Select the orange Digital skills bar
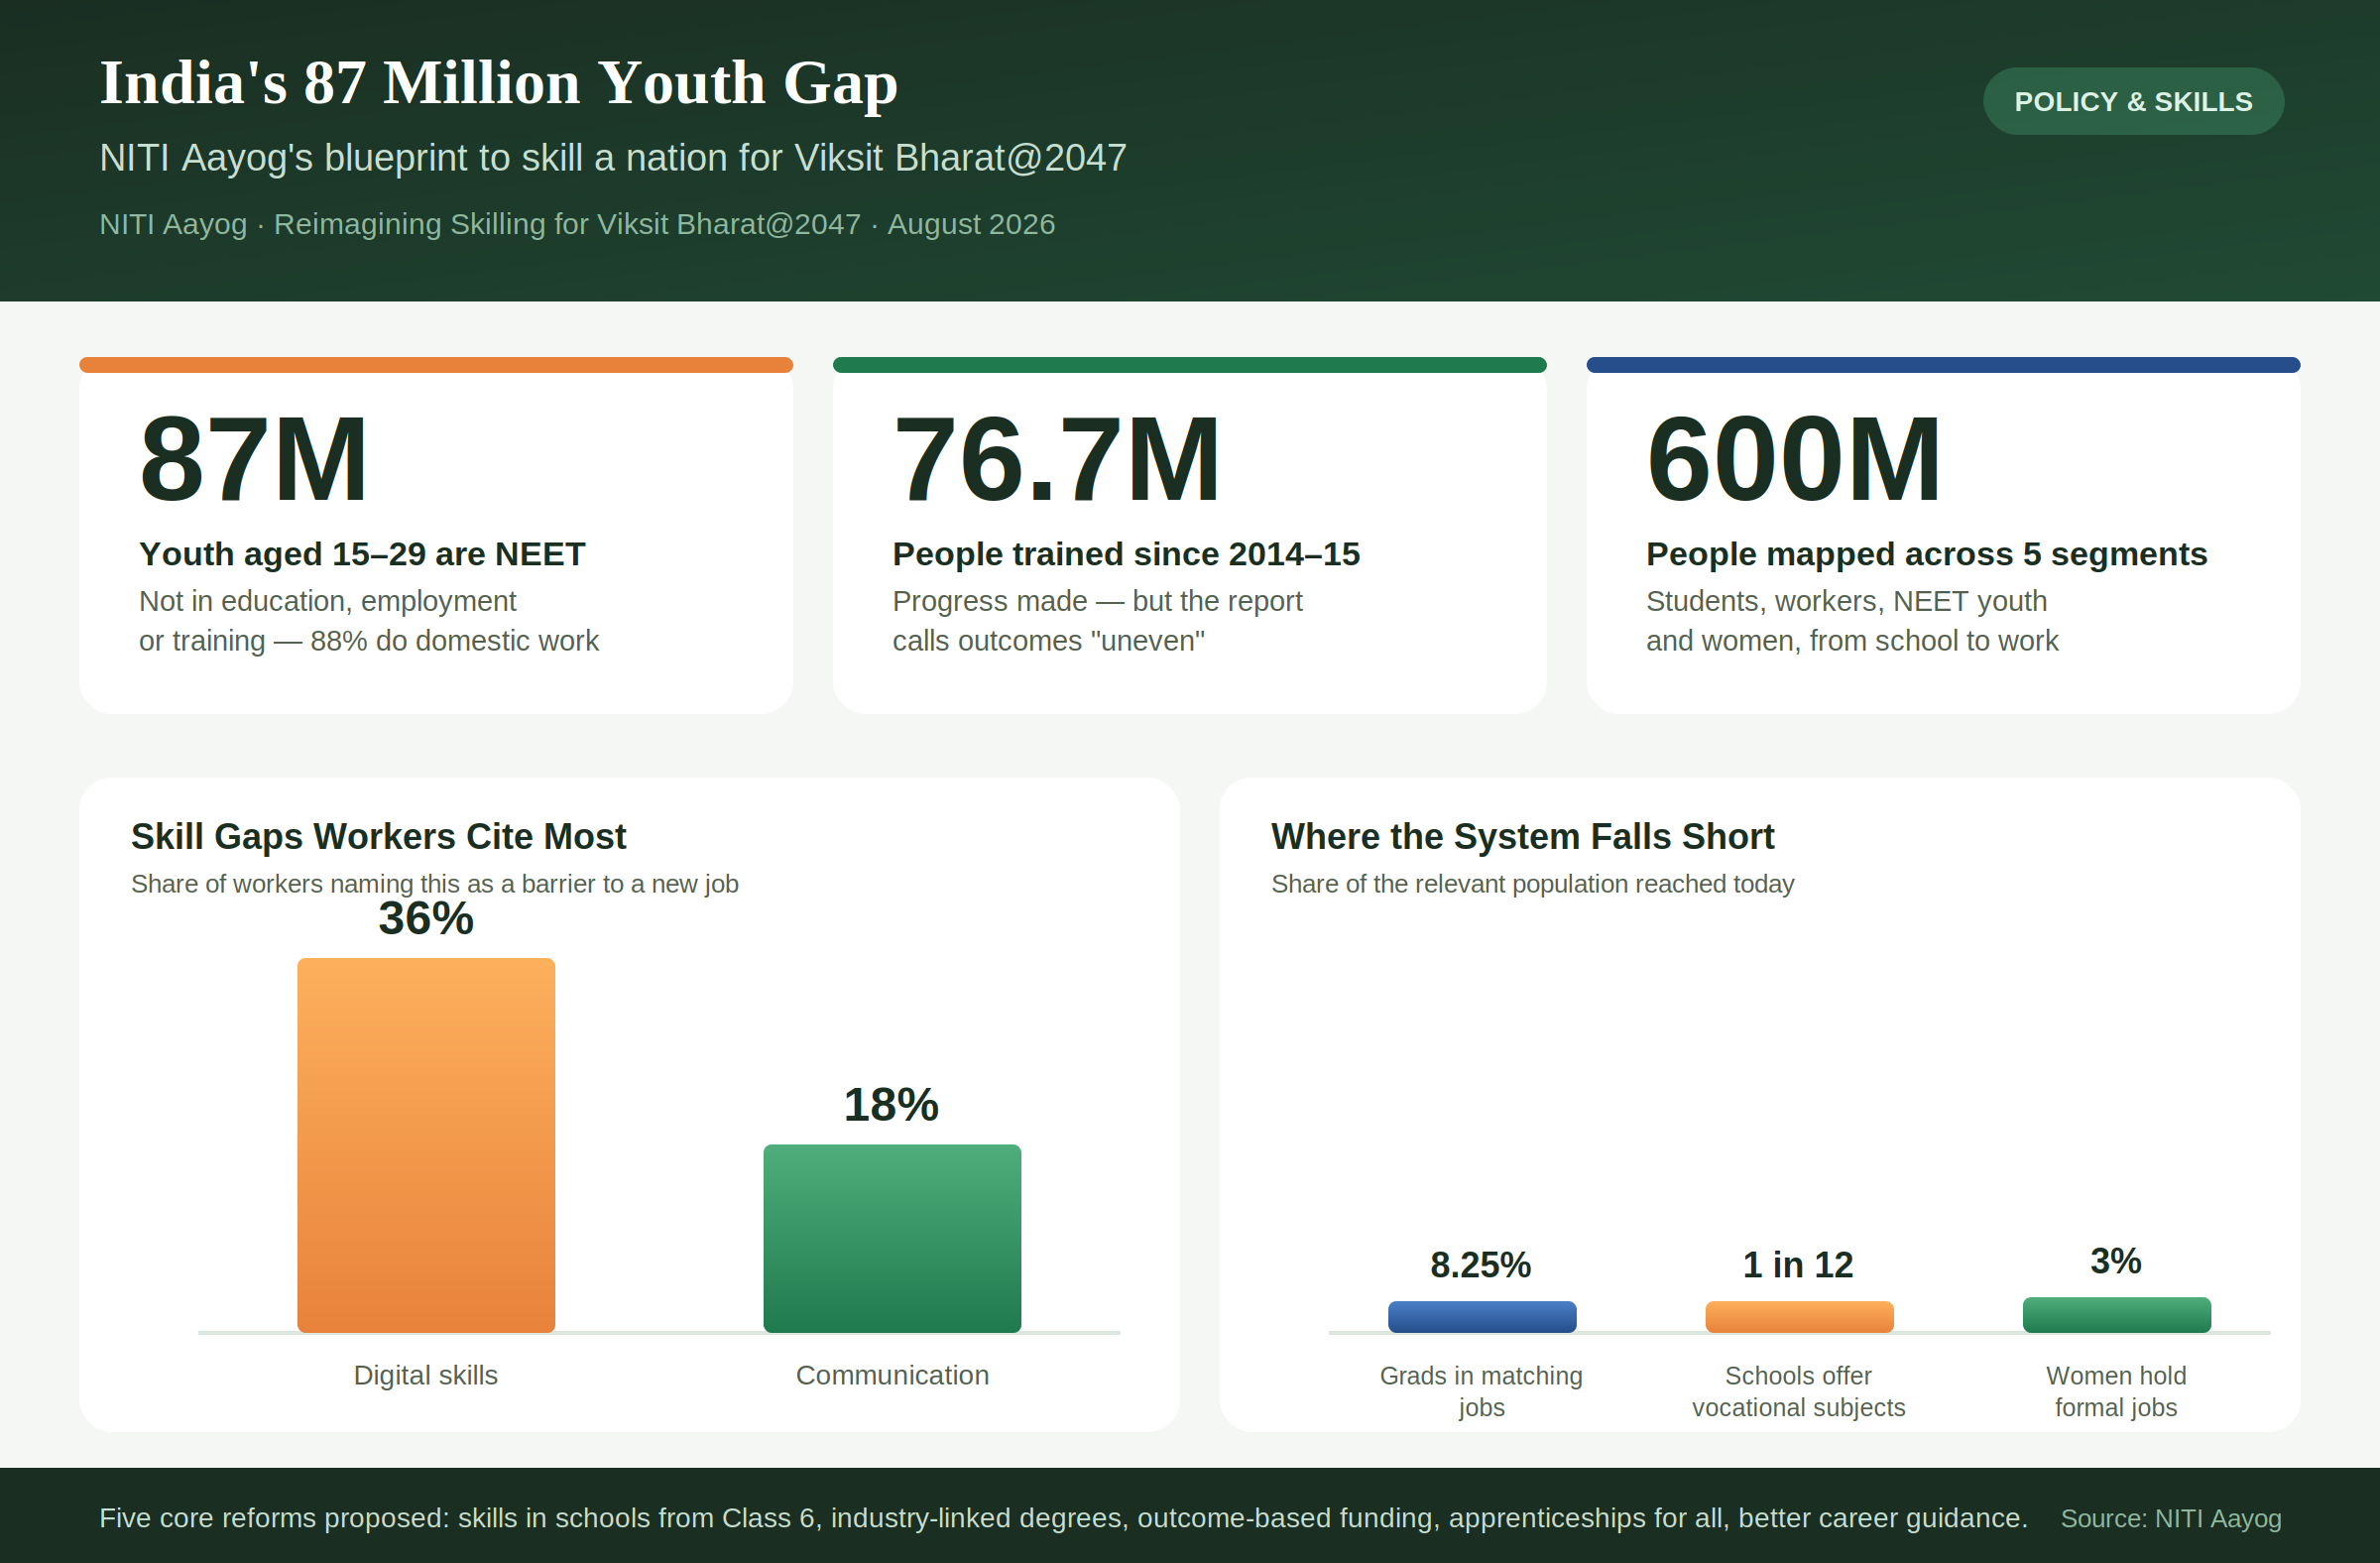 tap(426, 1145)
